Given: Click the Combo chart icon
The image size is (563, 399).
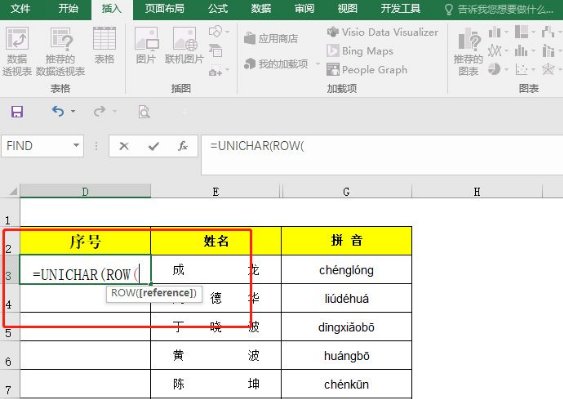Looking at the screenshot, I should click(548, 51).
